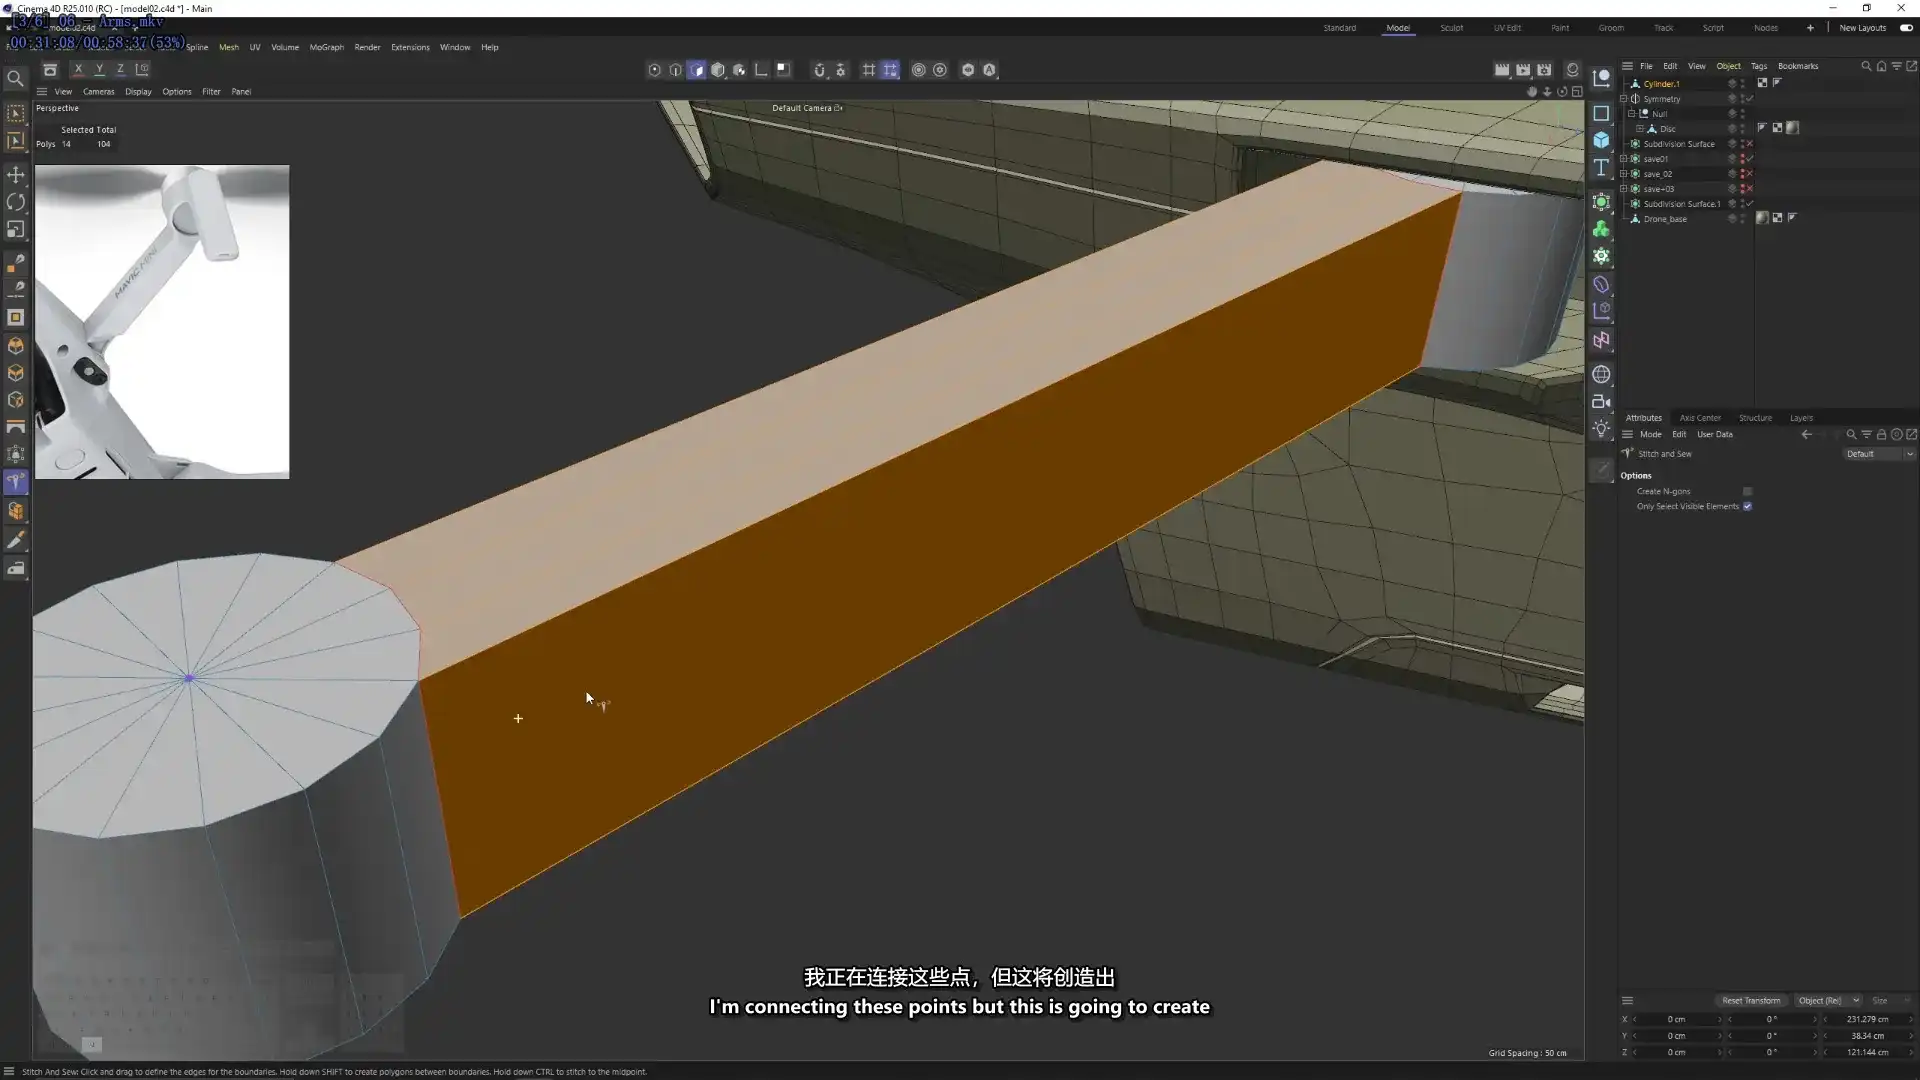Enable the Create N-gons checkbox

click(x=1748, y=491)
